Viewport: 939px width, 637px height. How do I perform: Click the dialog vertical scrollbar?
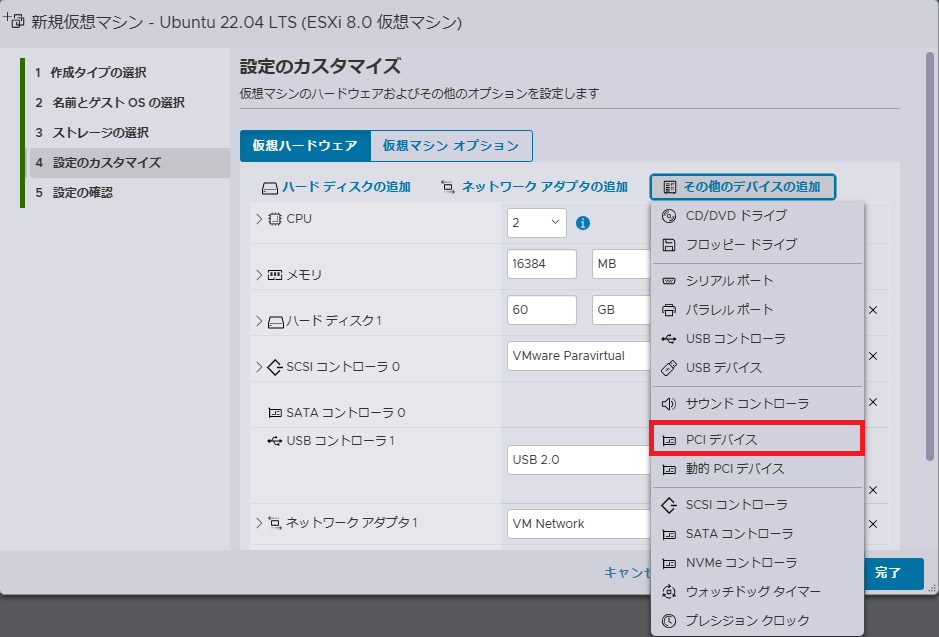[x=929, y=256]
